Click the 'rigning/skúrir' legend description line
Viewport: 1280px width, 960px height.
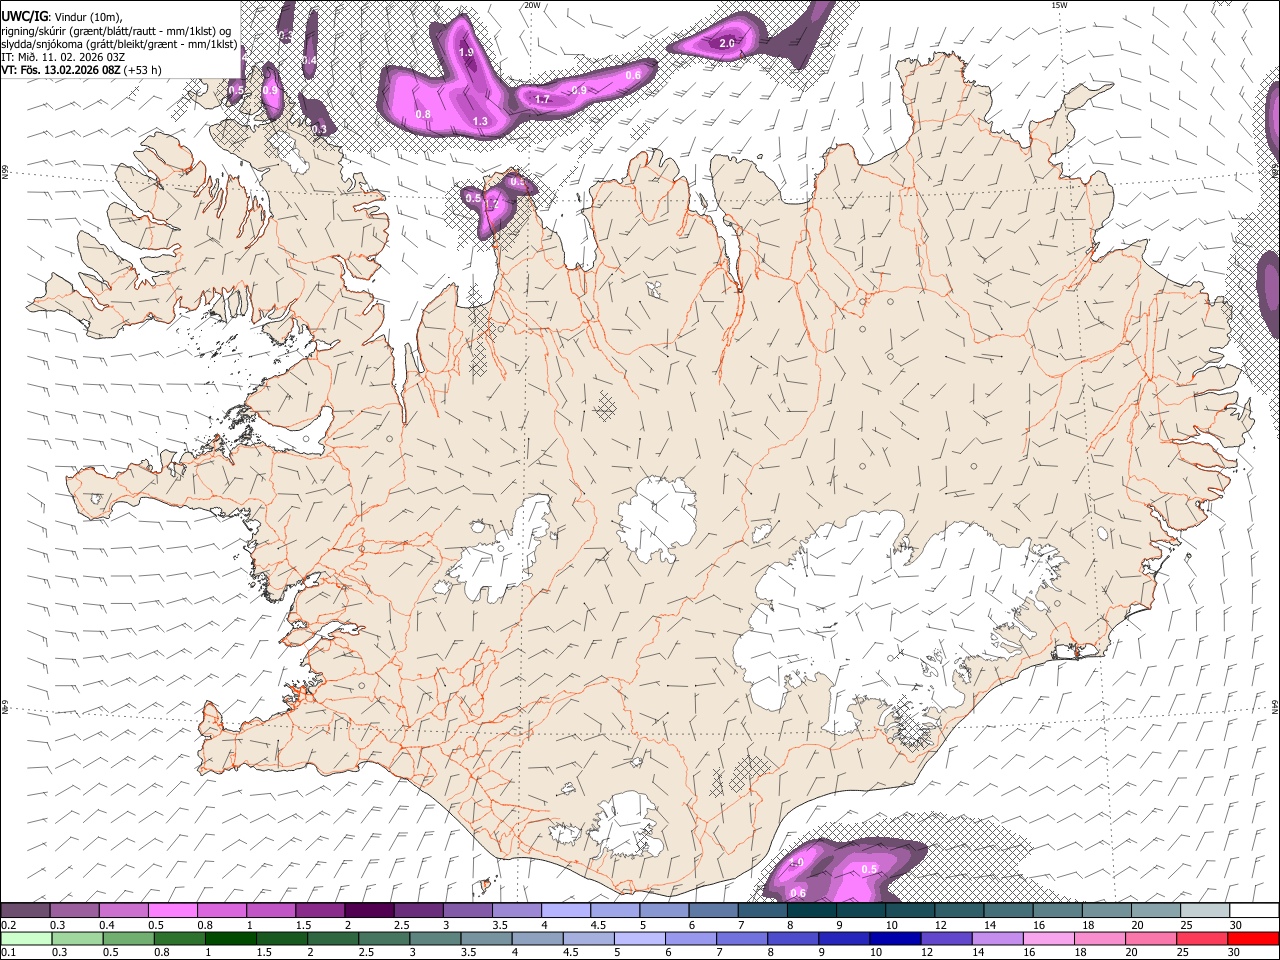pyautogui.click(x=116, y=31)
